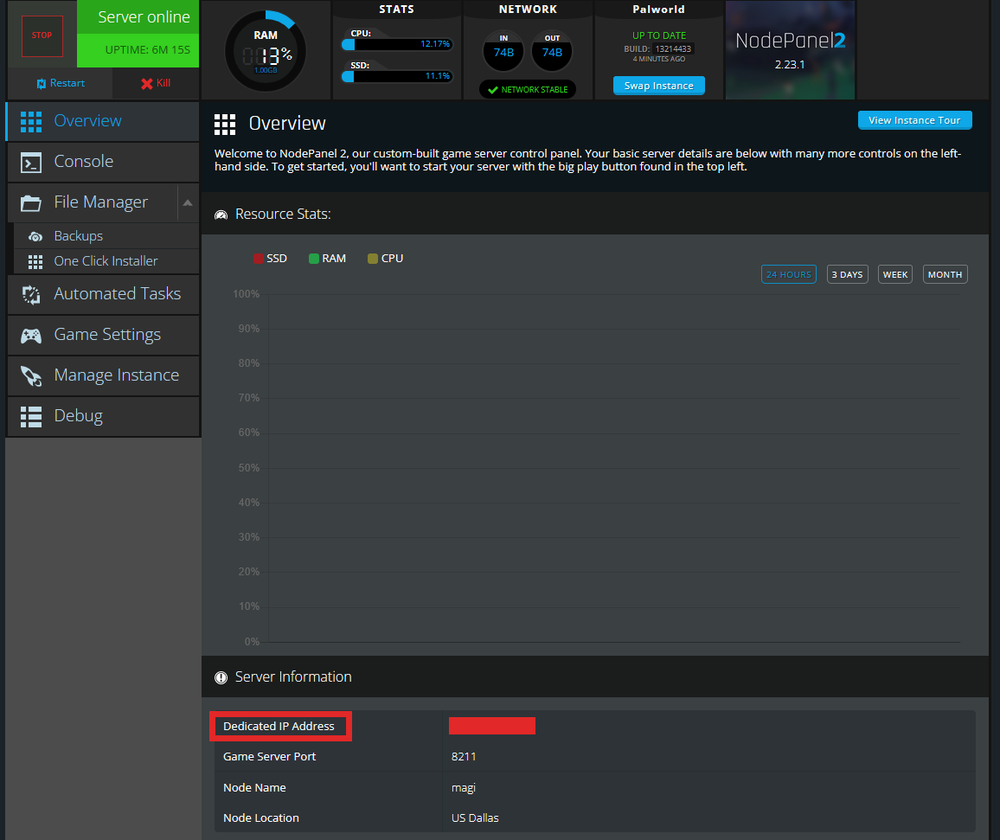Select the Backups eye icon
This screenshot has height=840, width=1000.
coord(36,236)
